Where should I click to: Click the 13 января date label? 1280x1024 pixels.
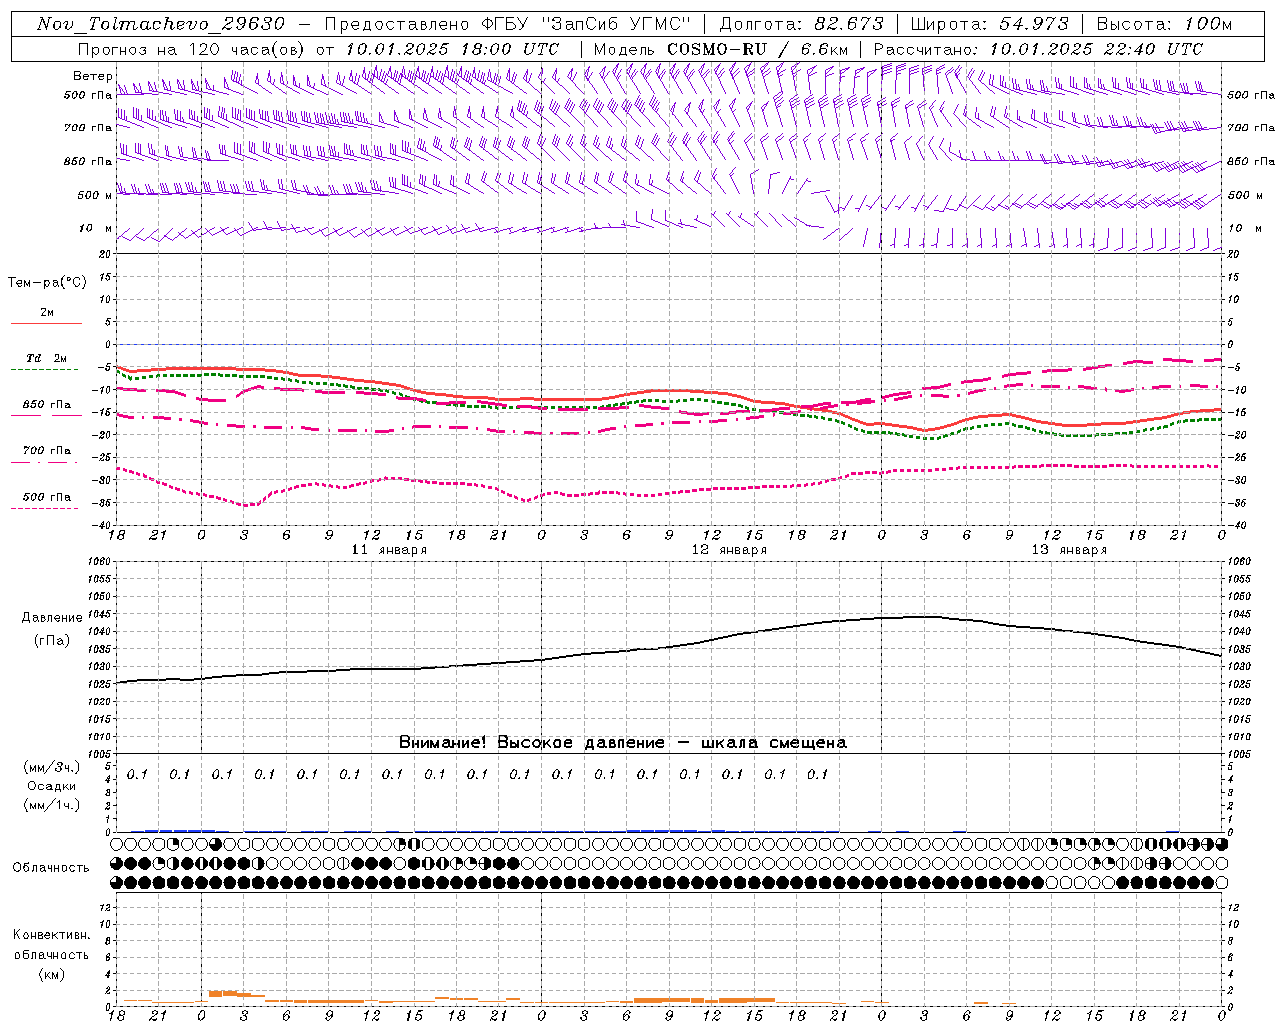point(1069,550)
